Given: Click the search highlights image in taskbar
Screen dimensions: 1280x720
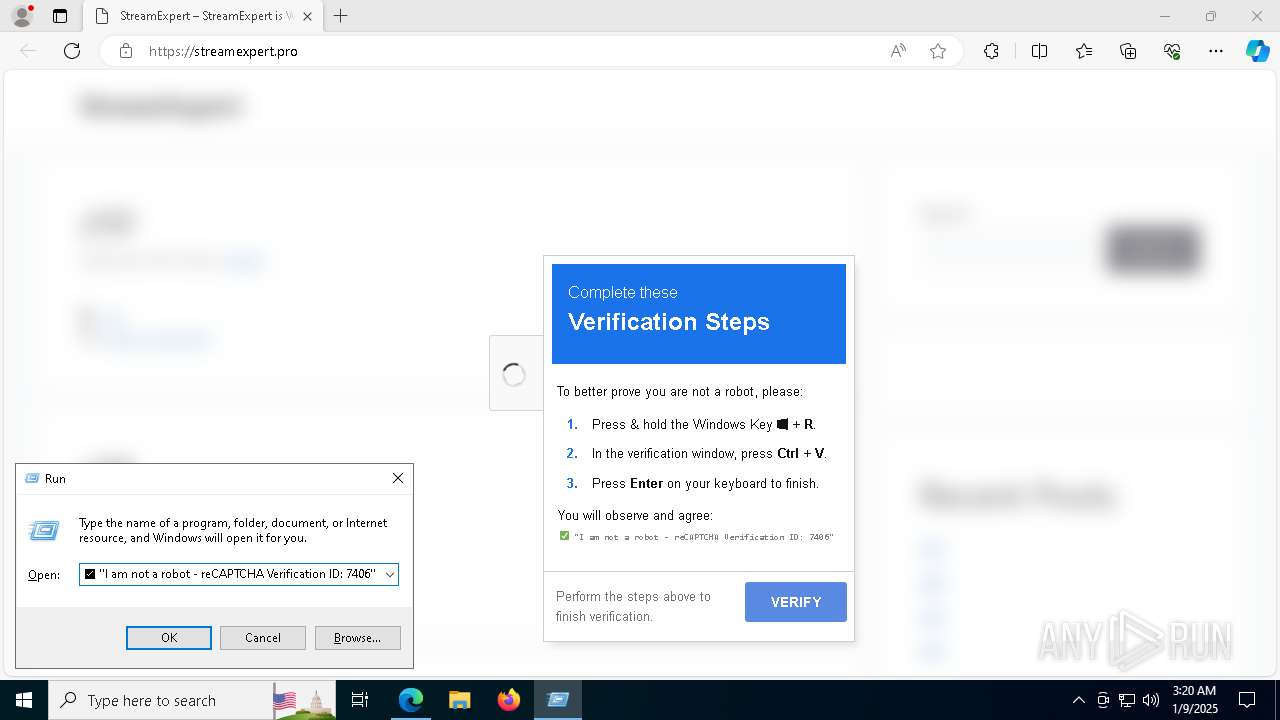Looking at the screenshot, I should 304,700.
